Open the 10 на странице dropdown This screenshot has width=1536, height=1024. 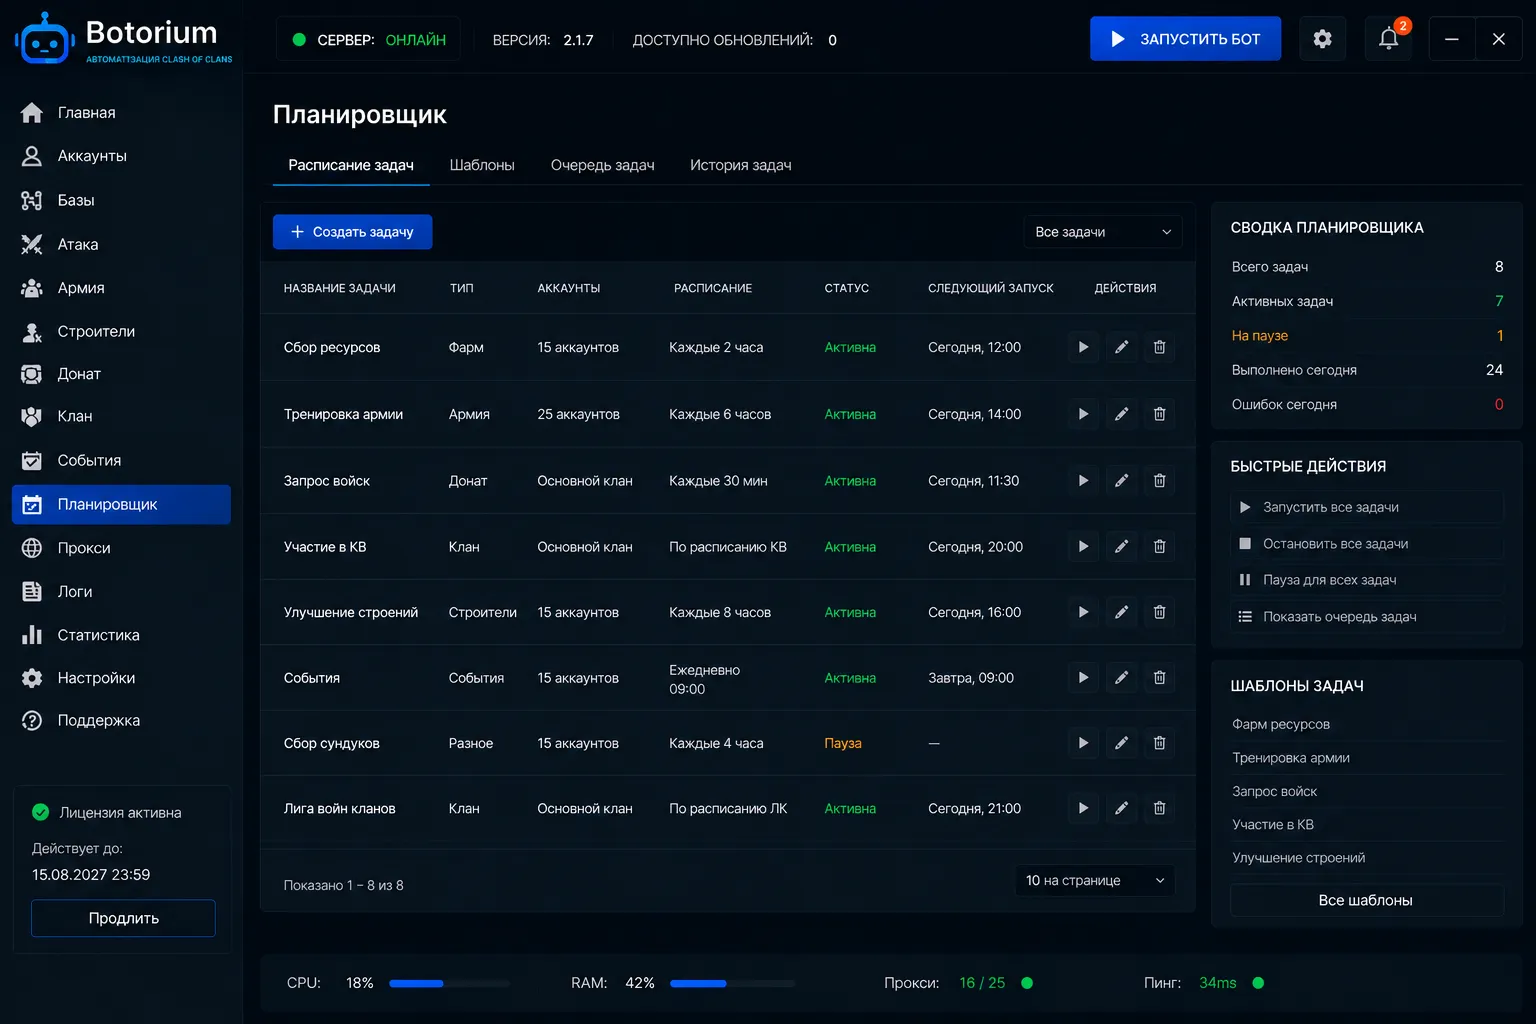point(1095,881)
